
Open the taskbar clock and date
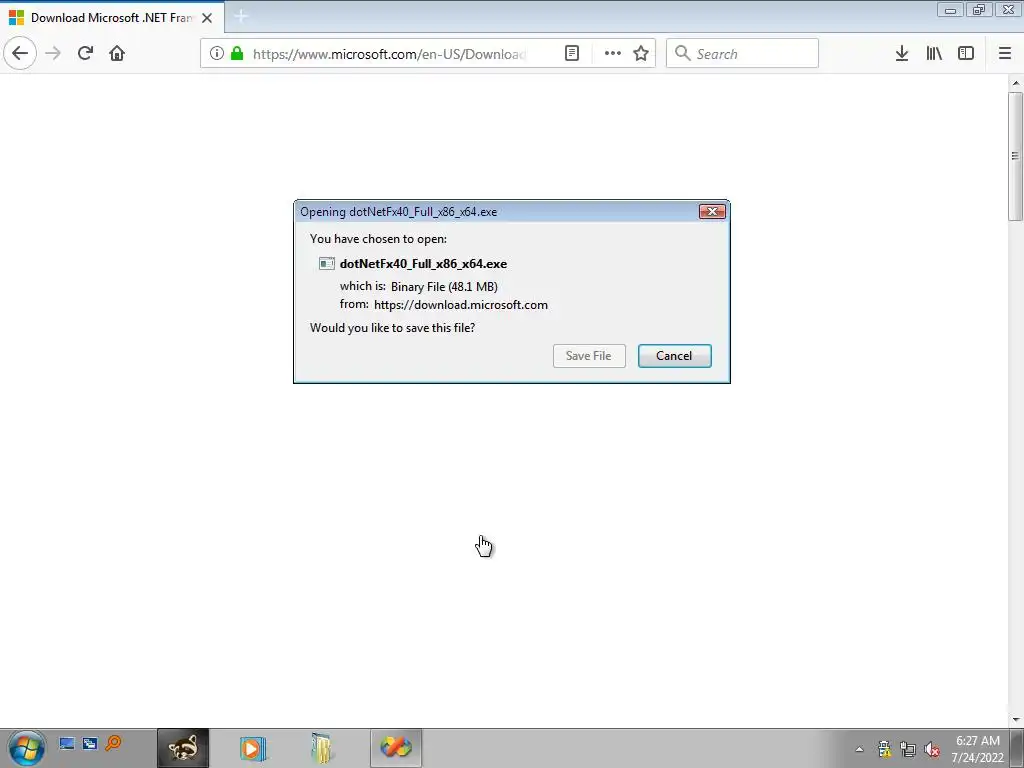tap(978, 749)
